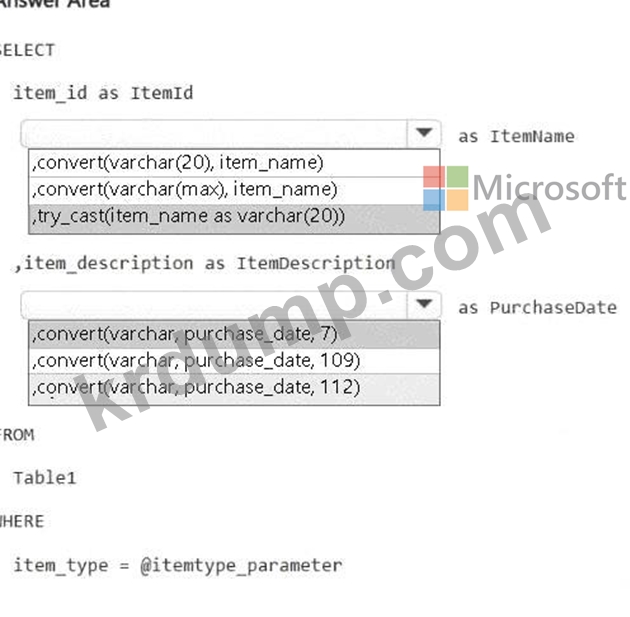Click the Microsoft four-square logo
The height and width of the screenshot is (617, 630).
pos(446,188)
